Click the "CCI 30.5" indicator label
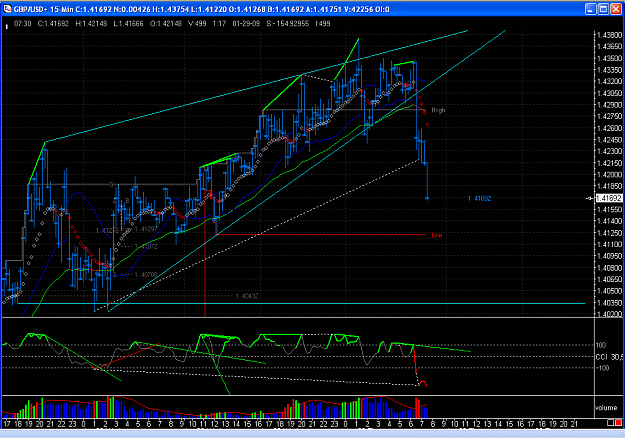The height and width of the screenshot is (438, 625). pyautogui.click(x=609, y=357)
